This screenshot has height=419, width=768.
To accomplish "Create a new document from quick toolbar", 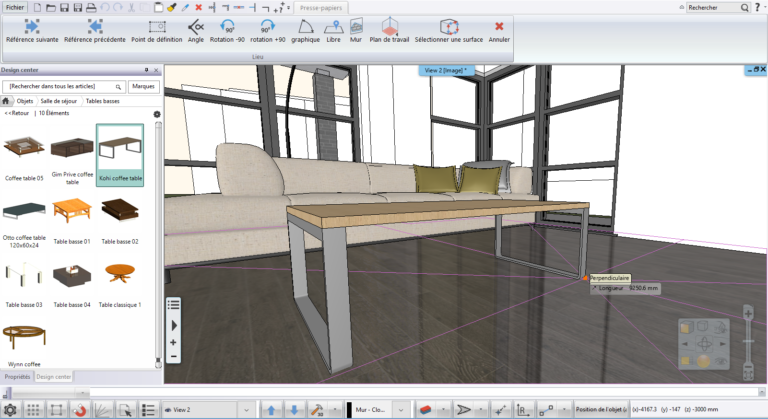I will [x=37, y=7].
